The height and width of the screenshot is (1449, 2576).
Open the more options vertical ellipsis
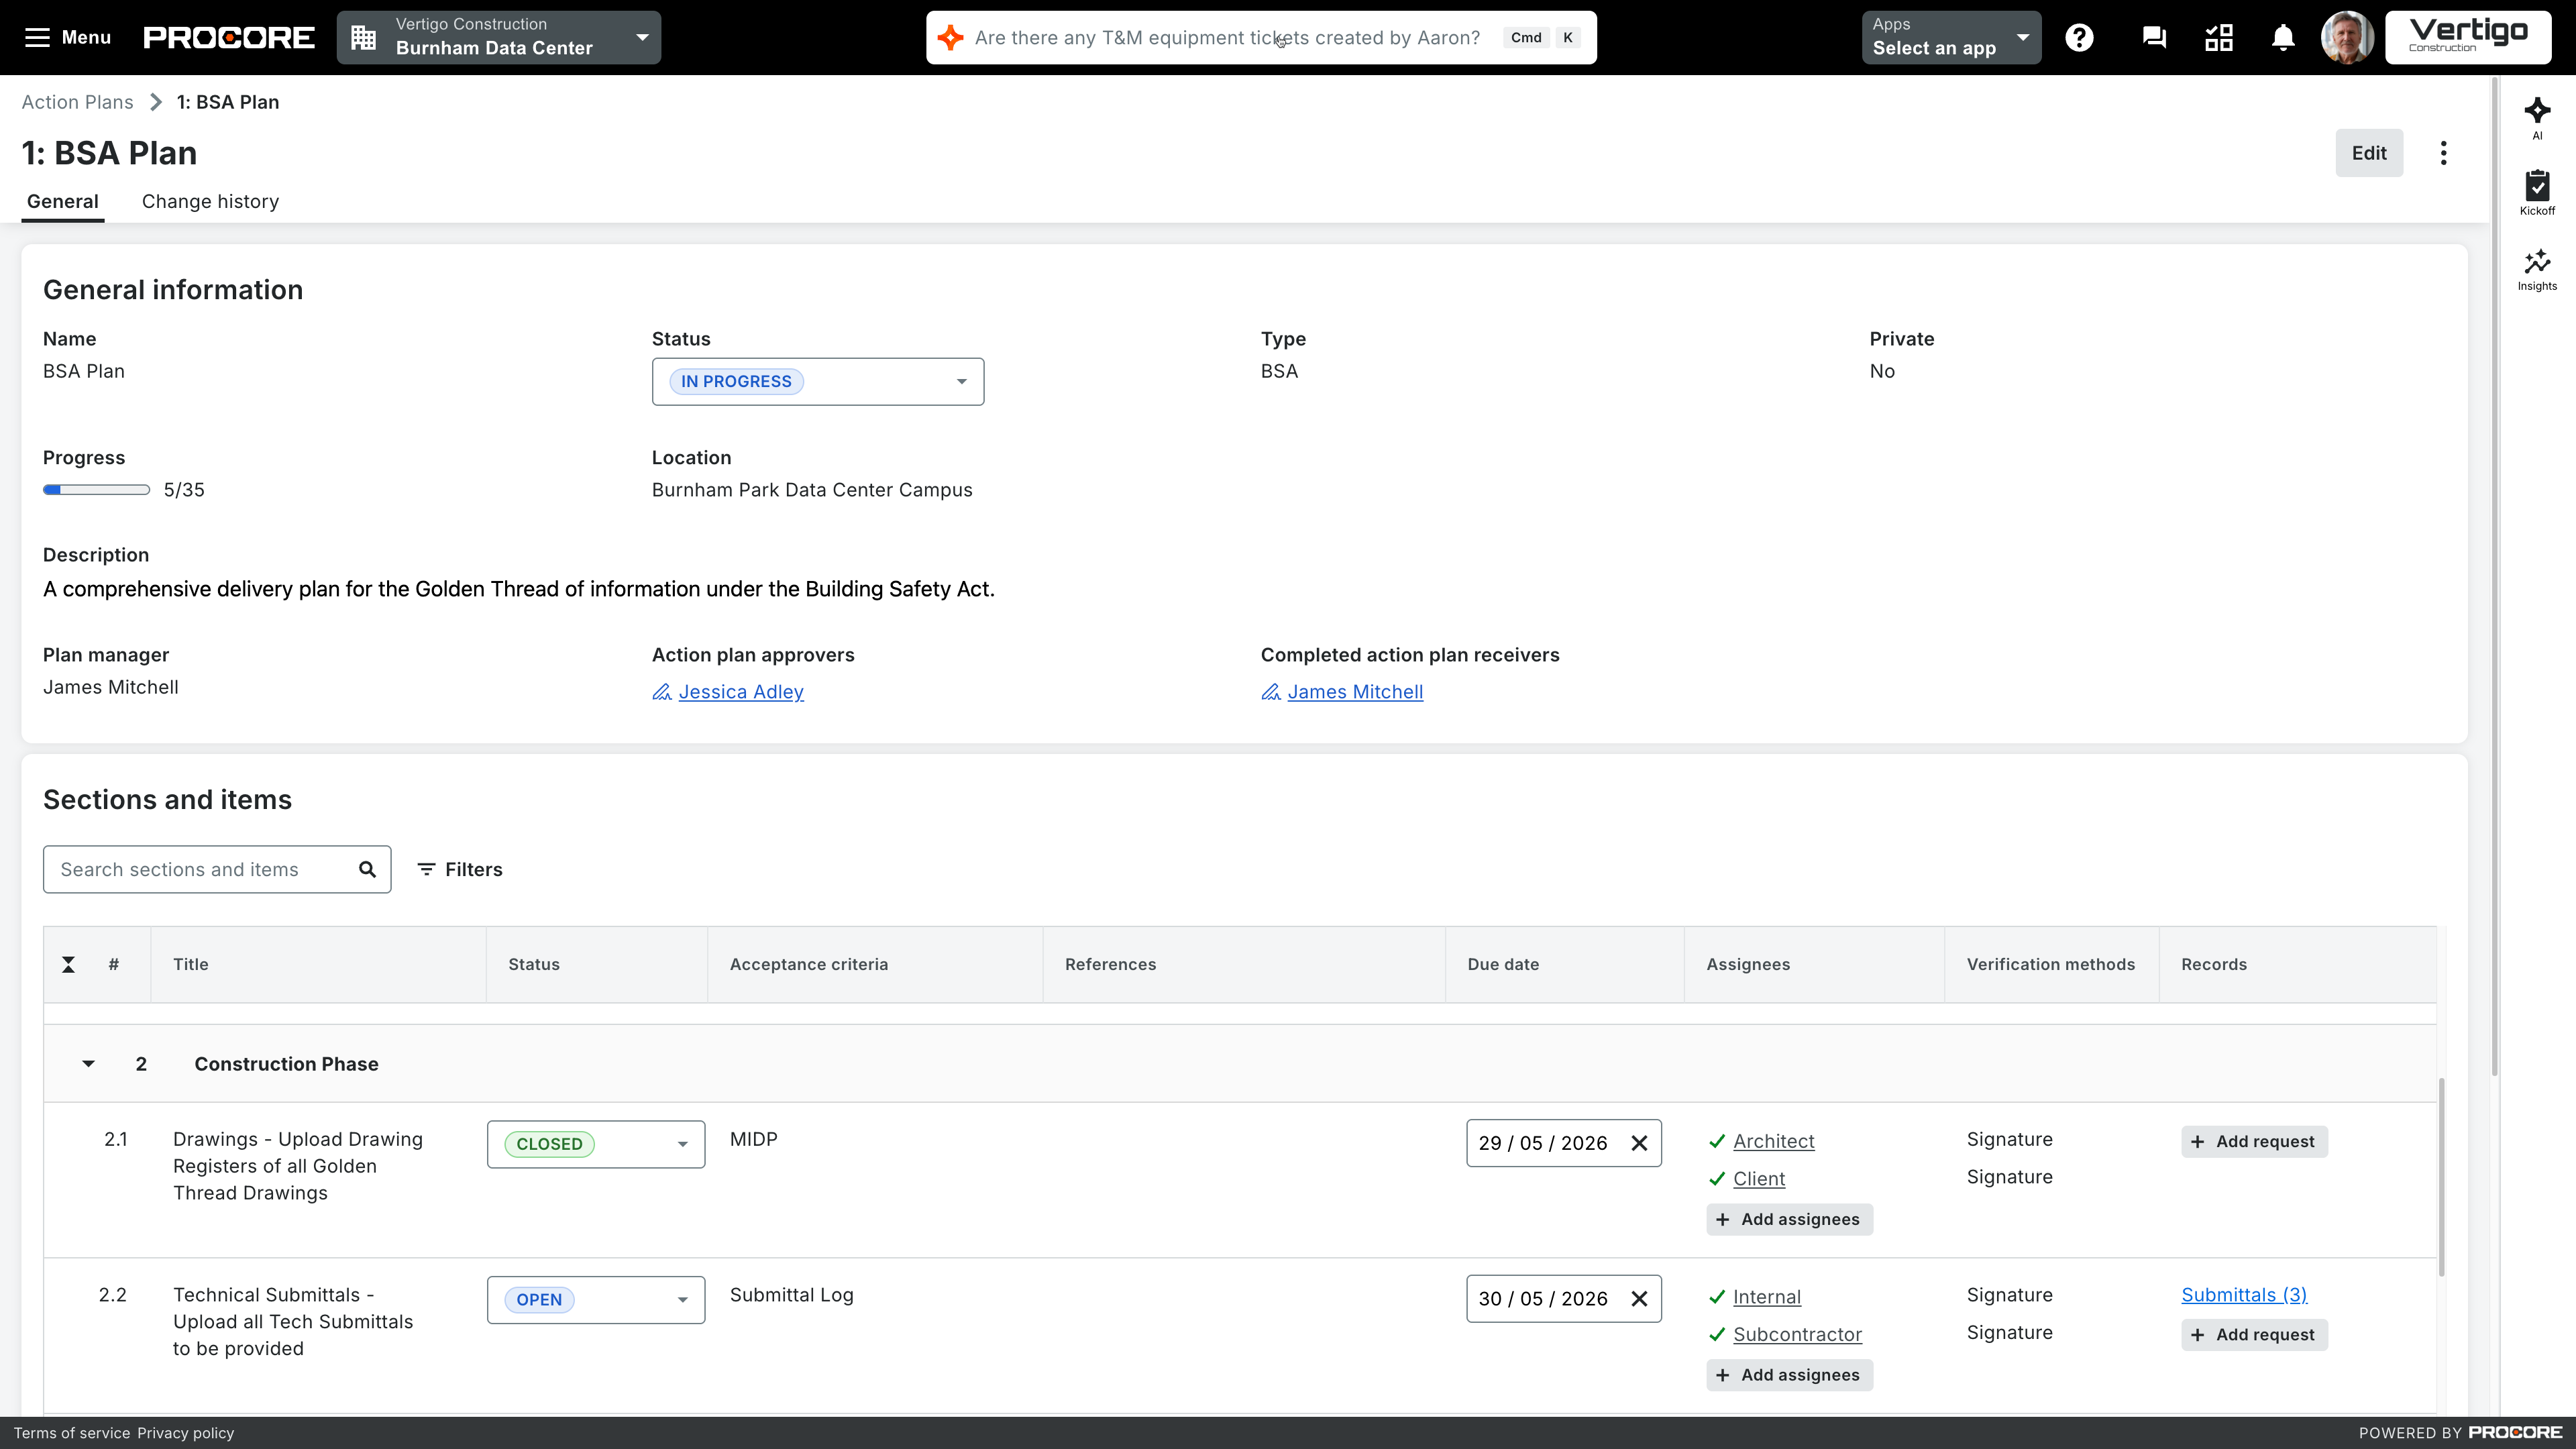tap(2443, 153)
